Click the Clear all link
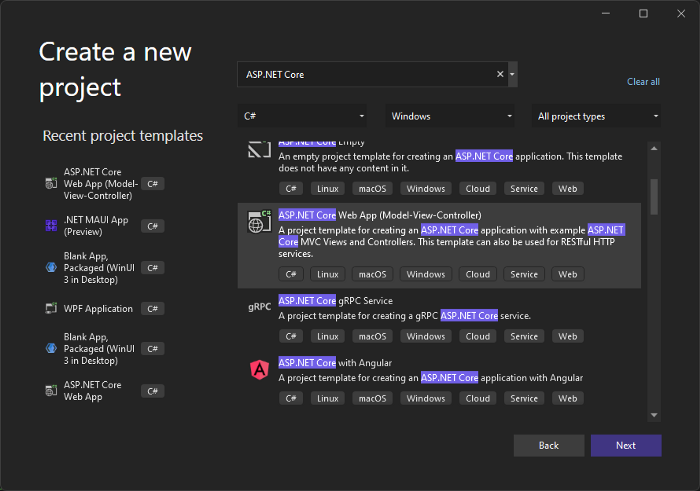Image resolution: width=700 pixels, height=491 pixels. coord(643,82)
